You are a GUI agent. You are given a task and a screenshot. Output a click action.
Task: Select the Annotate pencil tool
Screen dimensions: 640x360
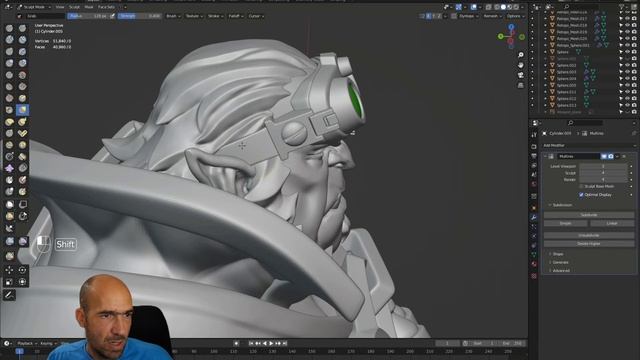coord(9,295)
